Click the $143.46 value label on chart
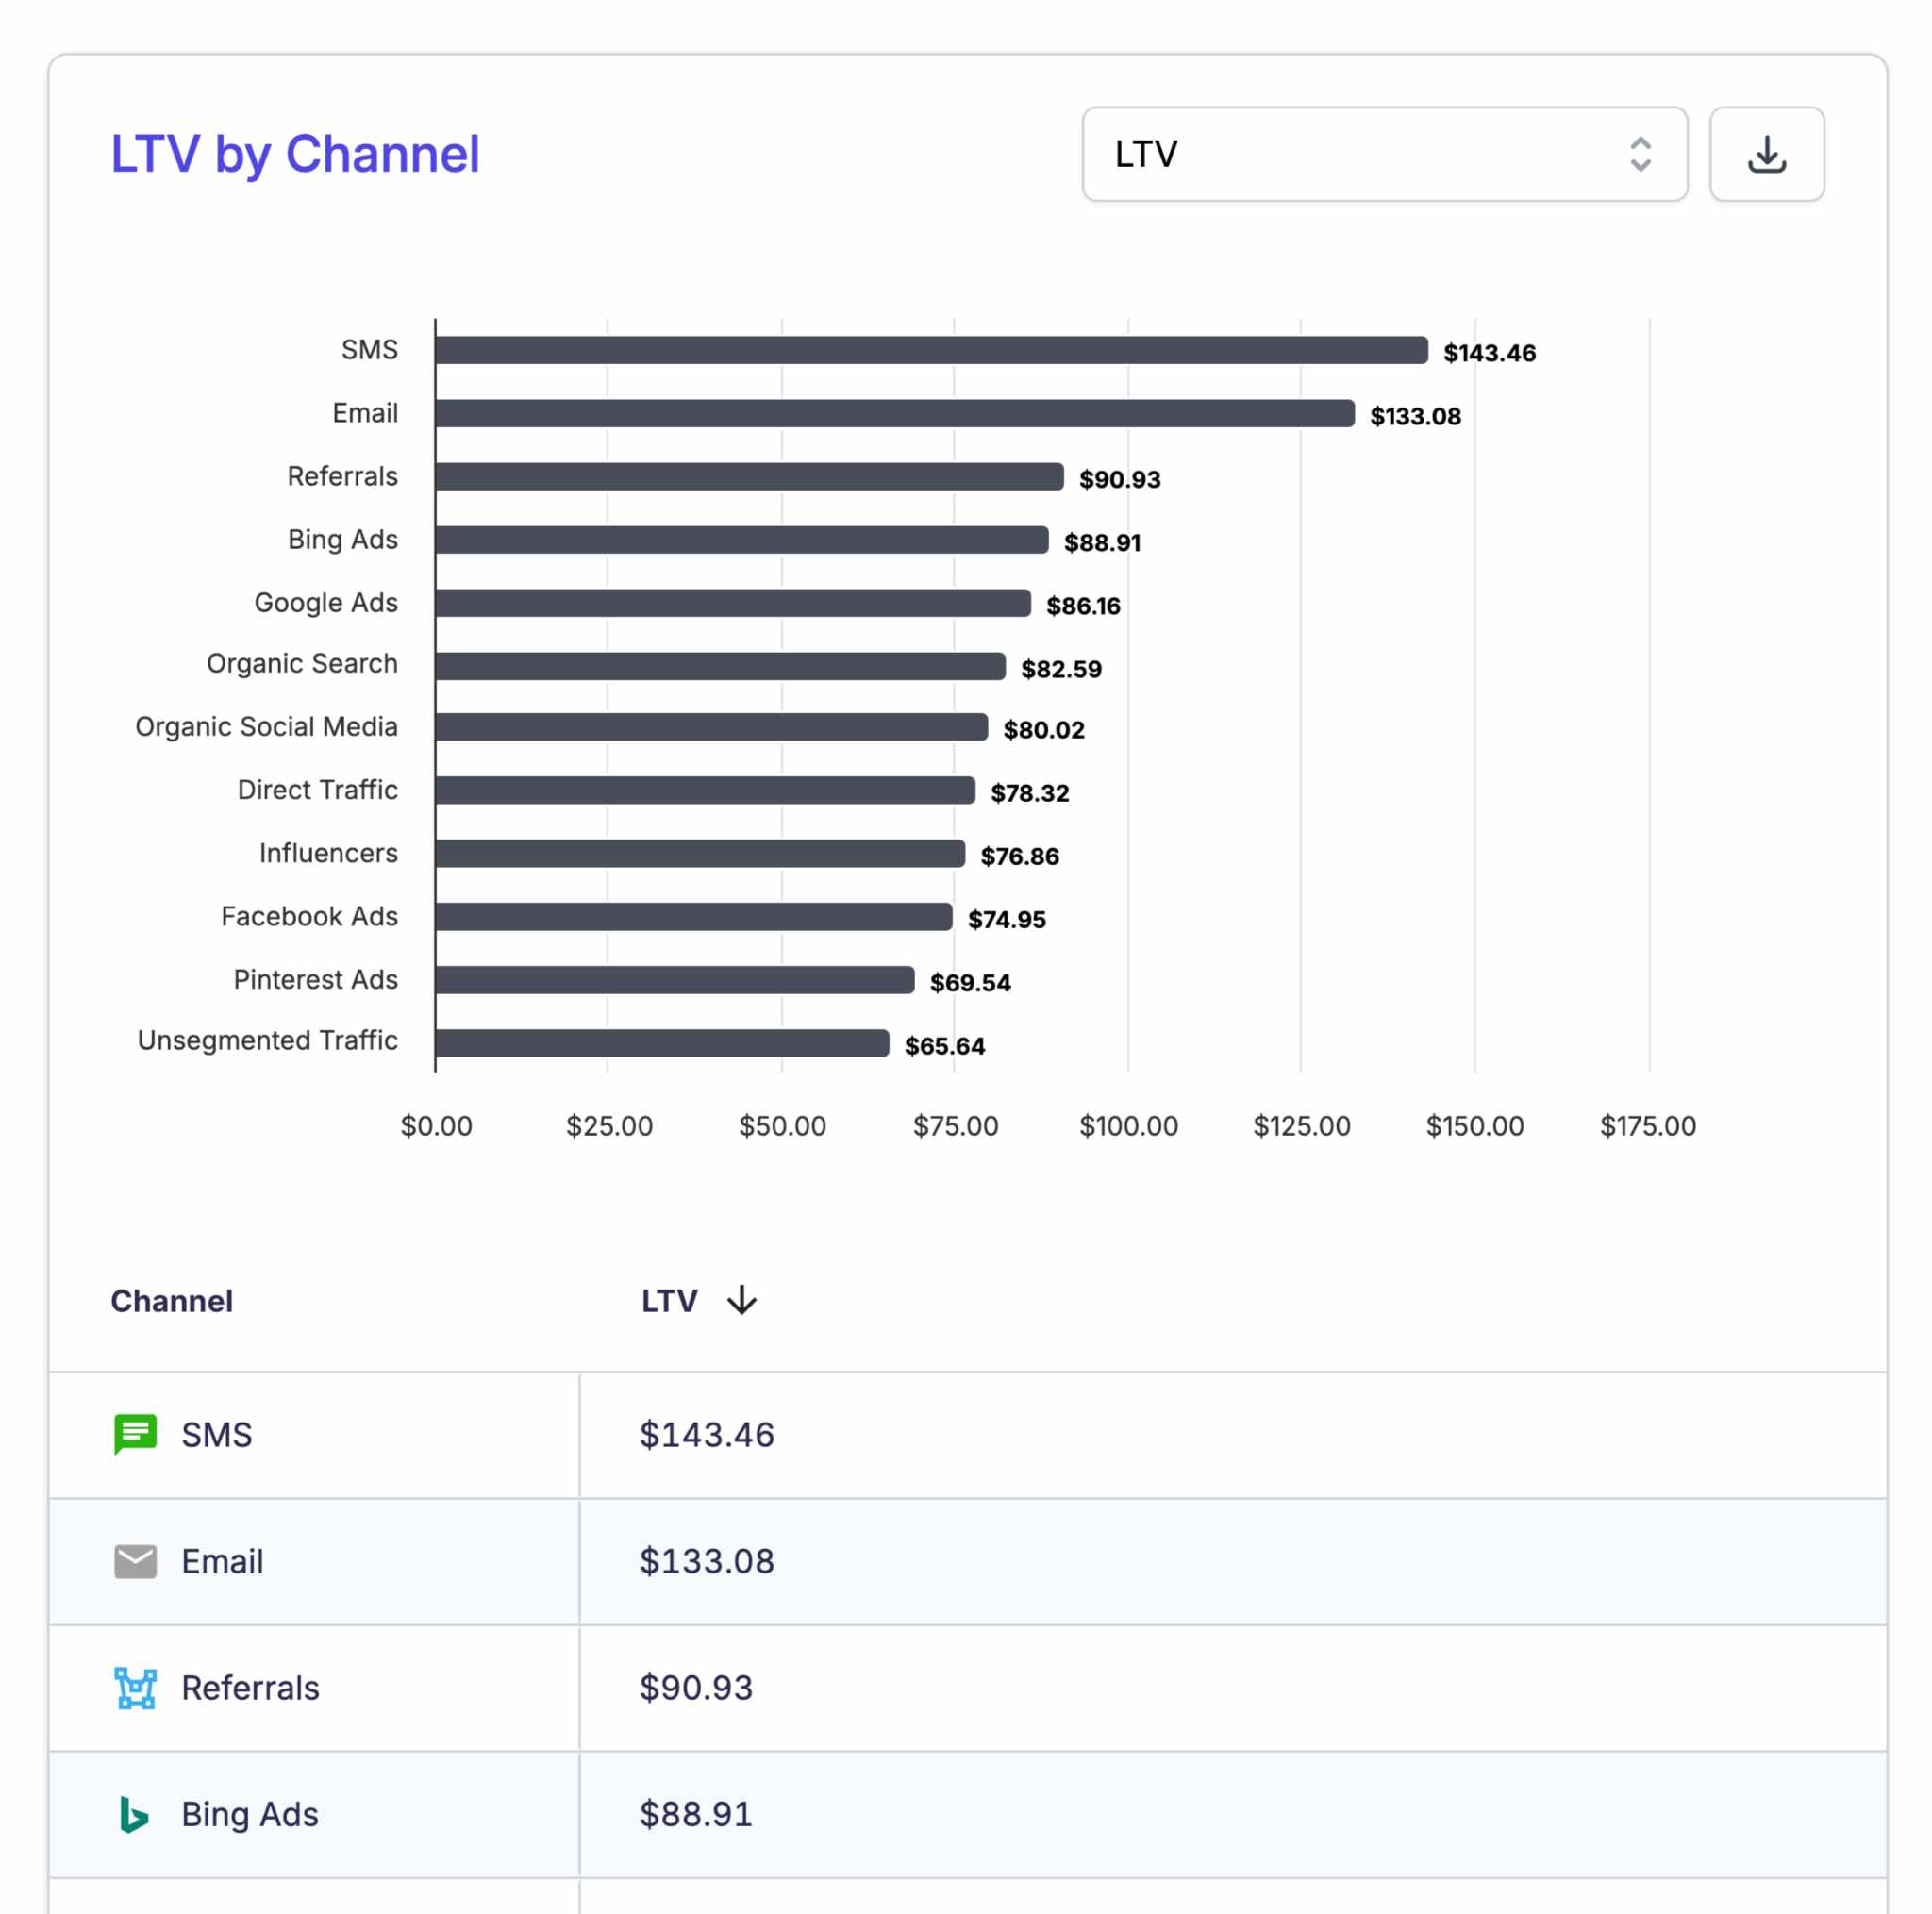Screen dimensions: 1932x1914 point(1487,352)
